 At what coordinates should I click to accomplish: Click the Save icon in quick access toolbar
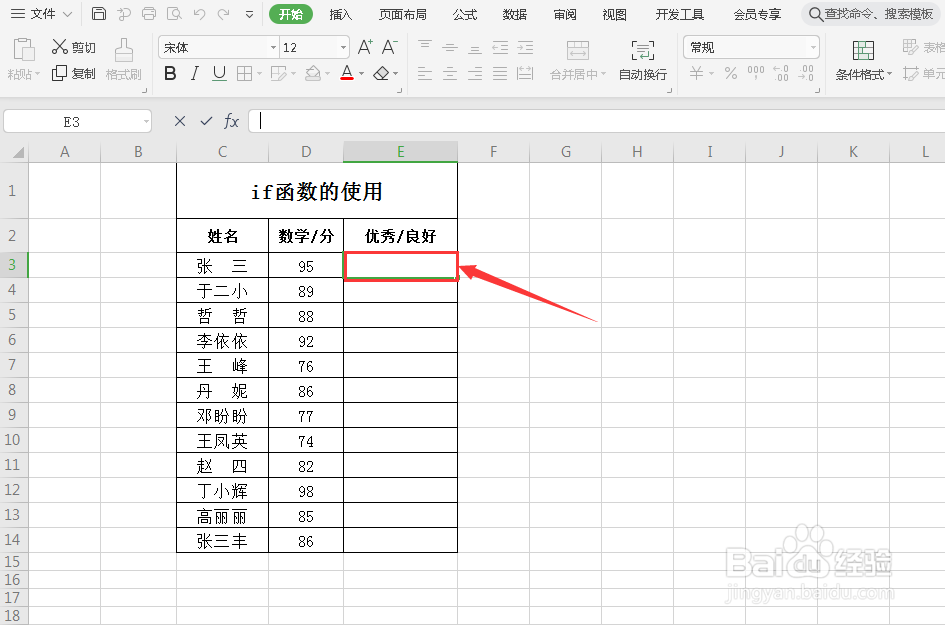coord(98,14)
